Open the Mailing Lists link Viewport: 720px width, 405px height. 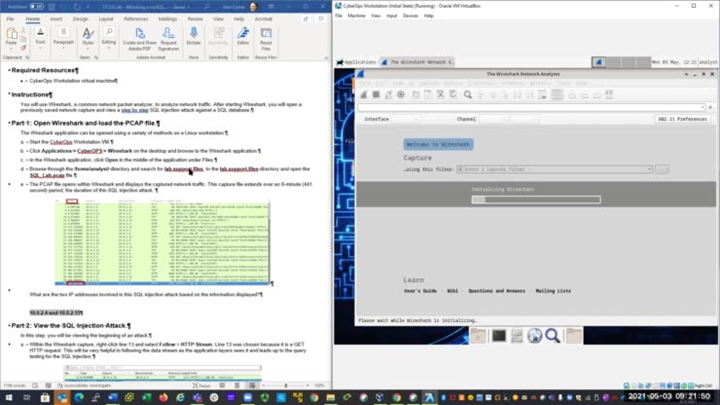click(x=553, y=291)
